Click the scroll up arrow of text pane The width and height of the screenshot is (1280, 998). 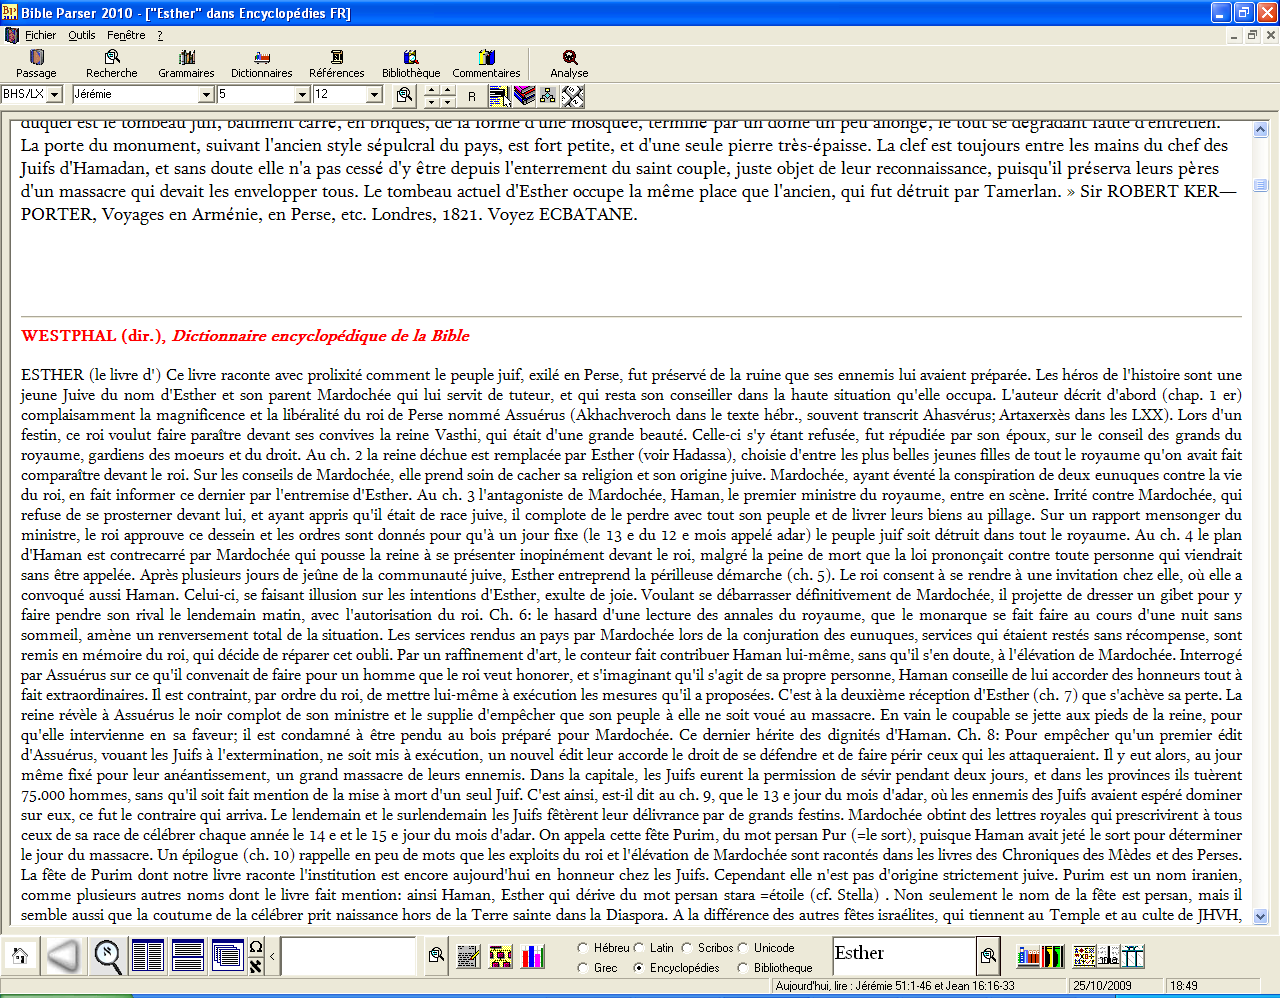1260,130
